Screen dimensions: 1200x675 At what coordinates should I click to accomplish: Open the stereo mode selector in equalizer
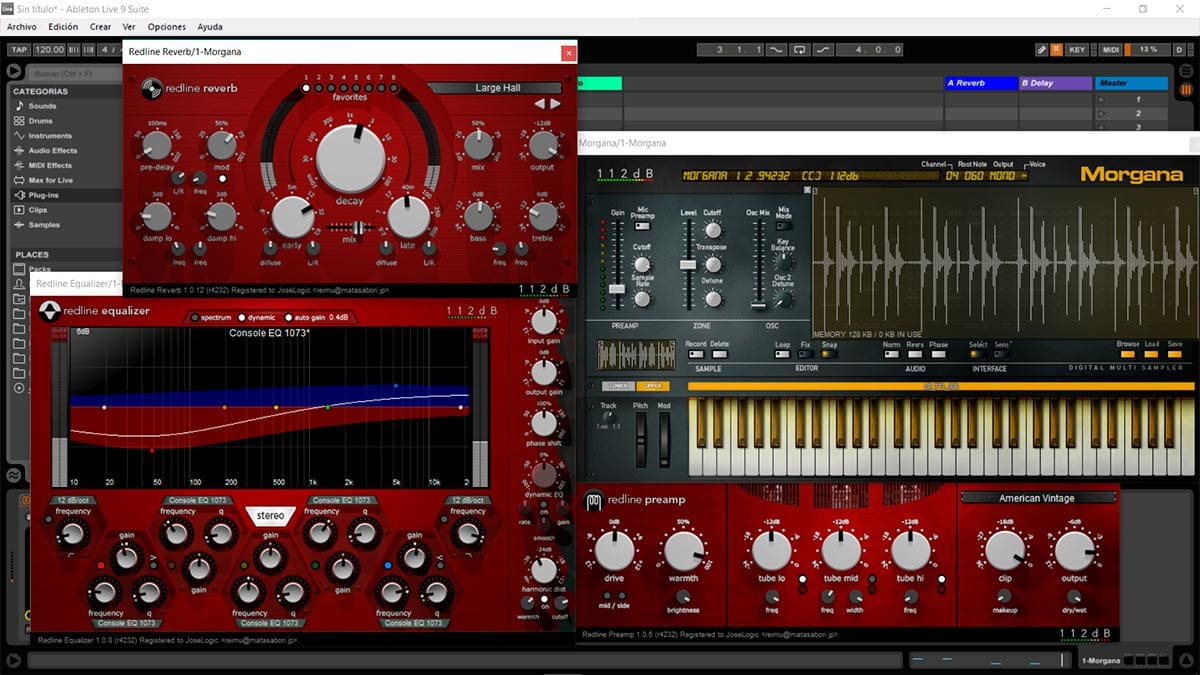pos(270,516)
